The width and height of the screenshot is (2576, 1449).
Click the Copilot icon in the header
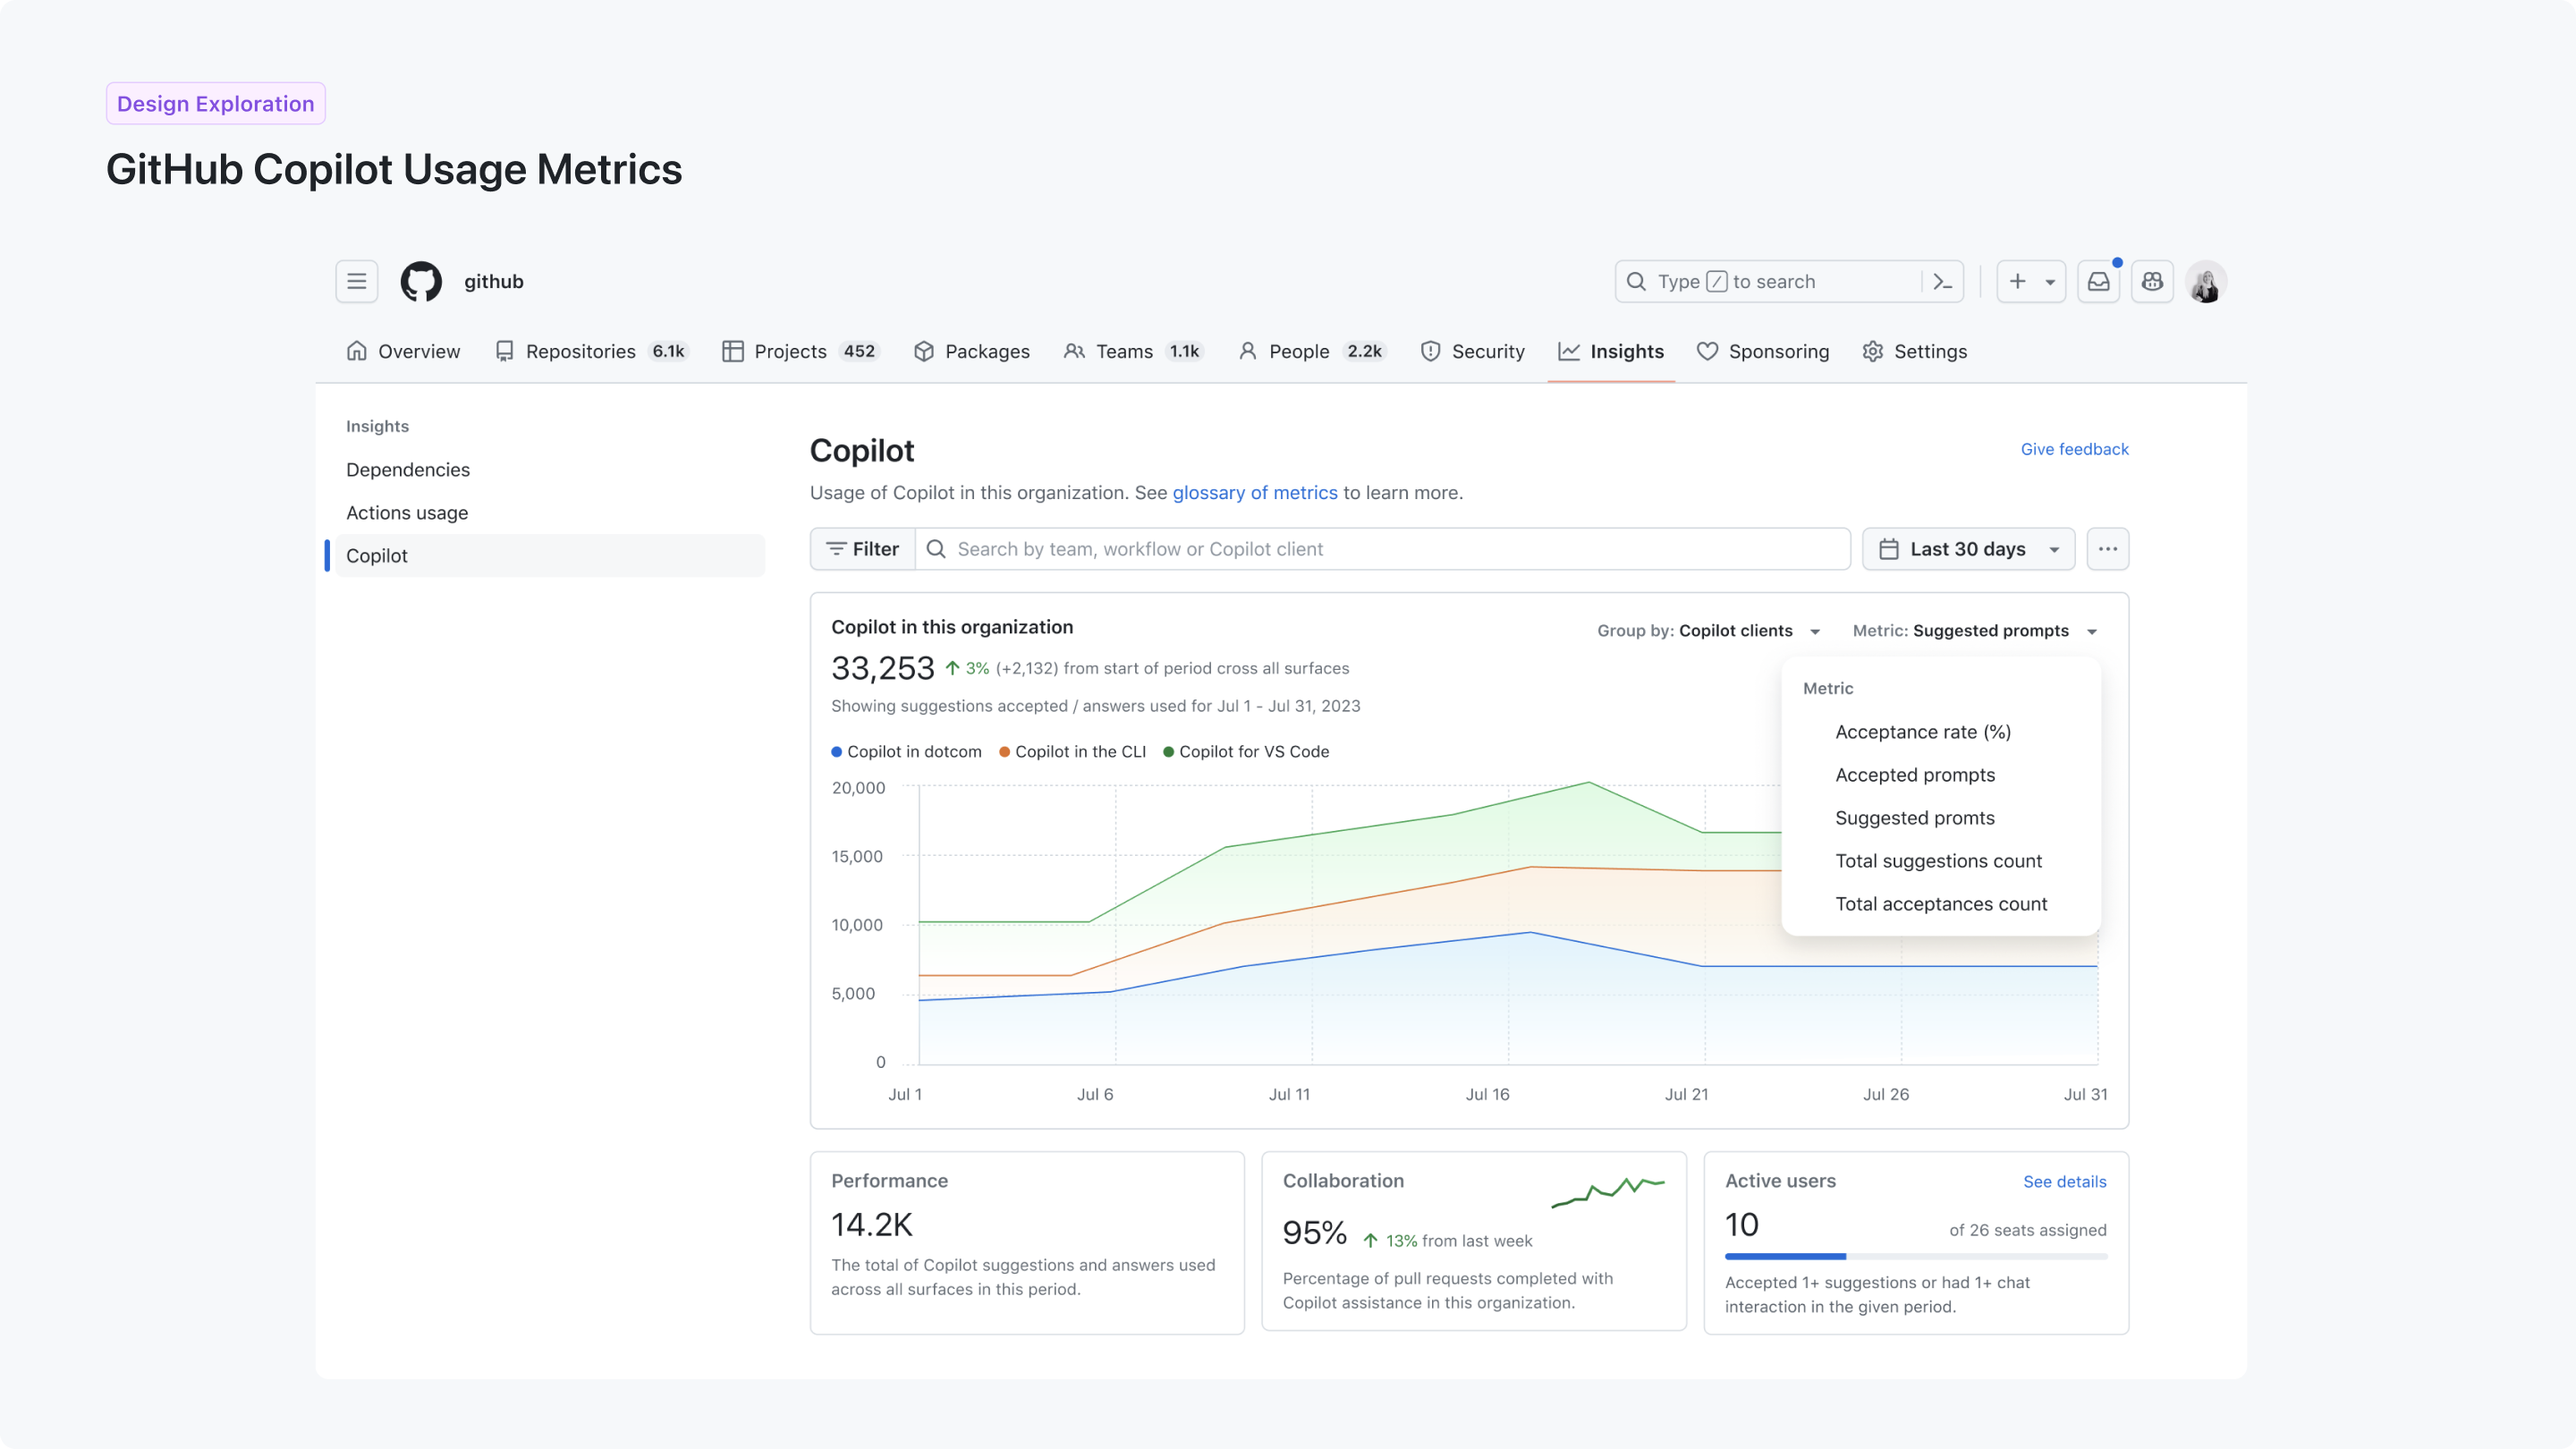pyautogui.click(x=2152, y=281)
